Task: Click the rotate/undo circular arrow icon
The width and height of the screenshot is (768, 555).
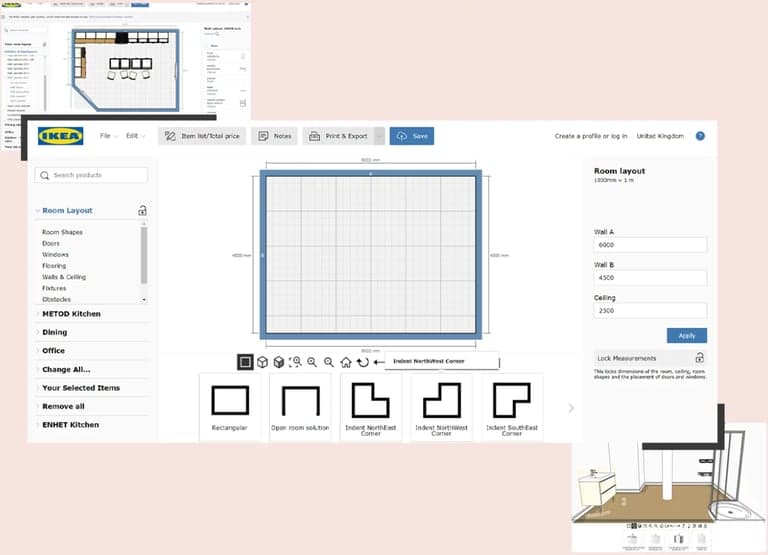Action: [362, 362]
